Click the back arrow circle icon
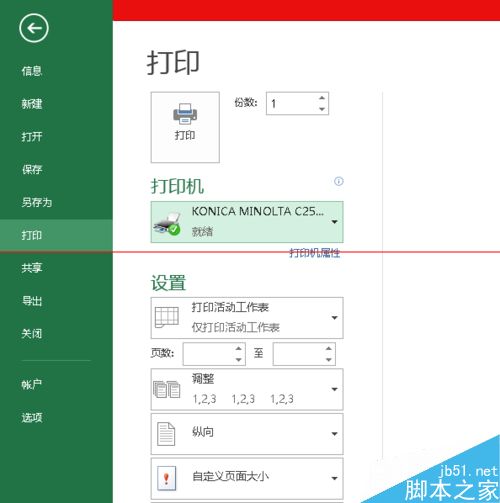This screenshot has width=500, height=503. pos(34,28)
